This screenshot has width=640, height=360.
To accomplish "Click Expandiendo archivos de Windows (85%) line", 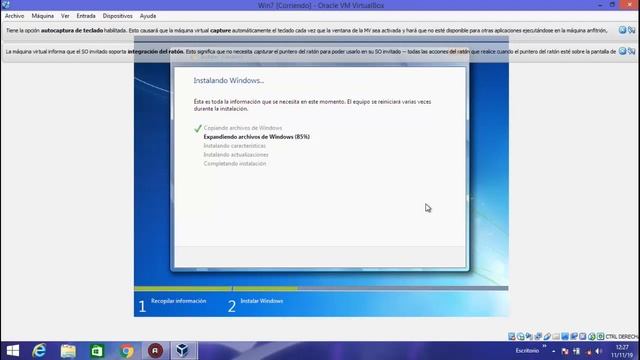I will click(x=256, y=137).
